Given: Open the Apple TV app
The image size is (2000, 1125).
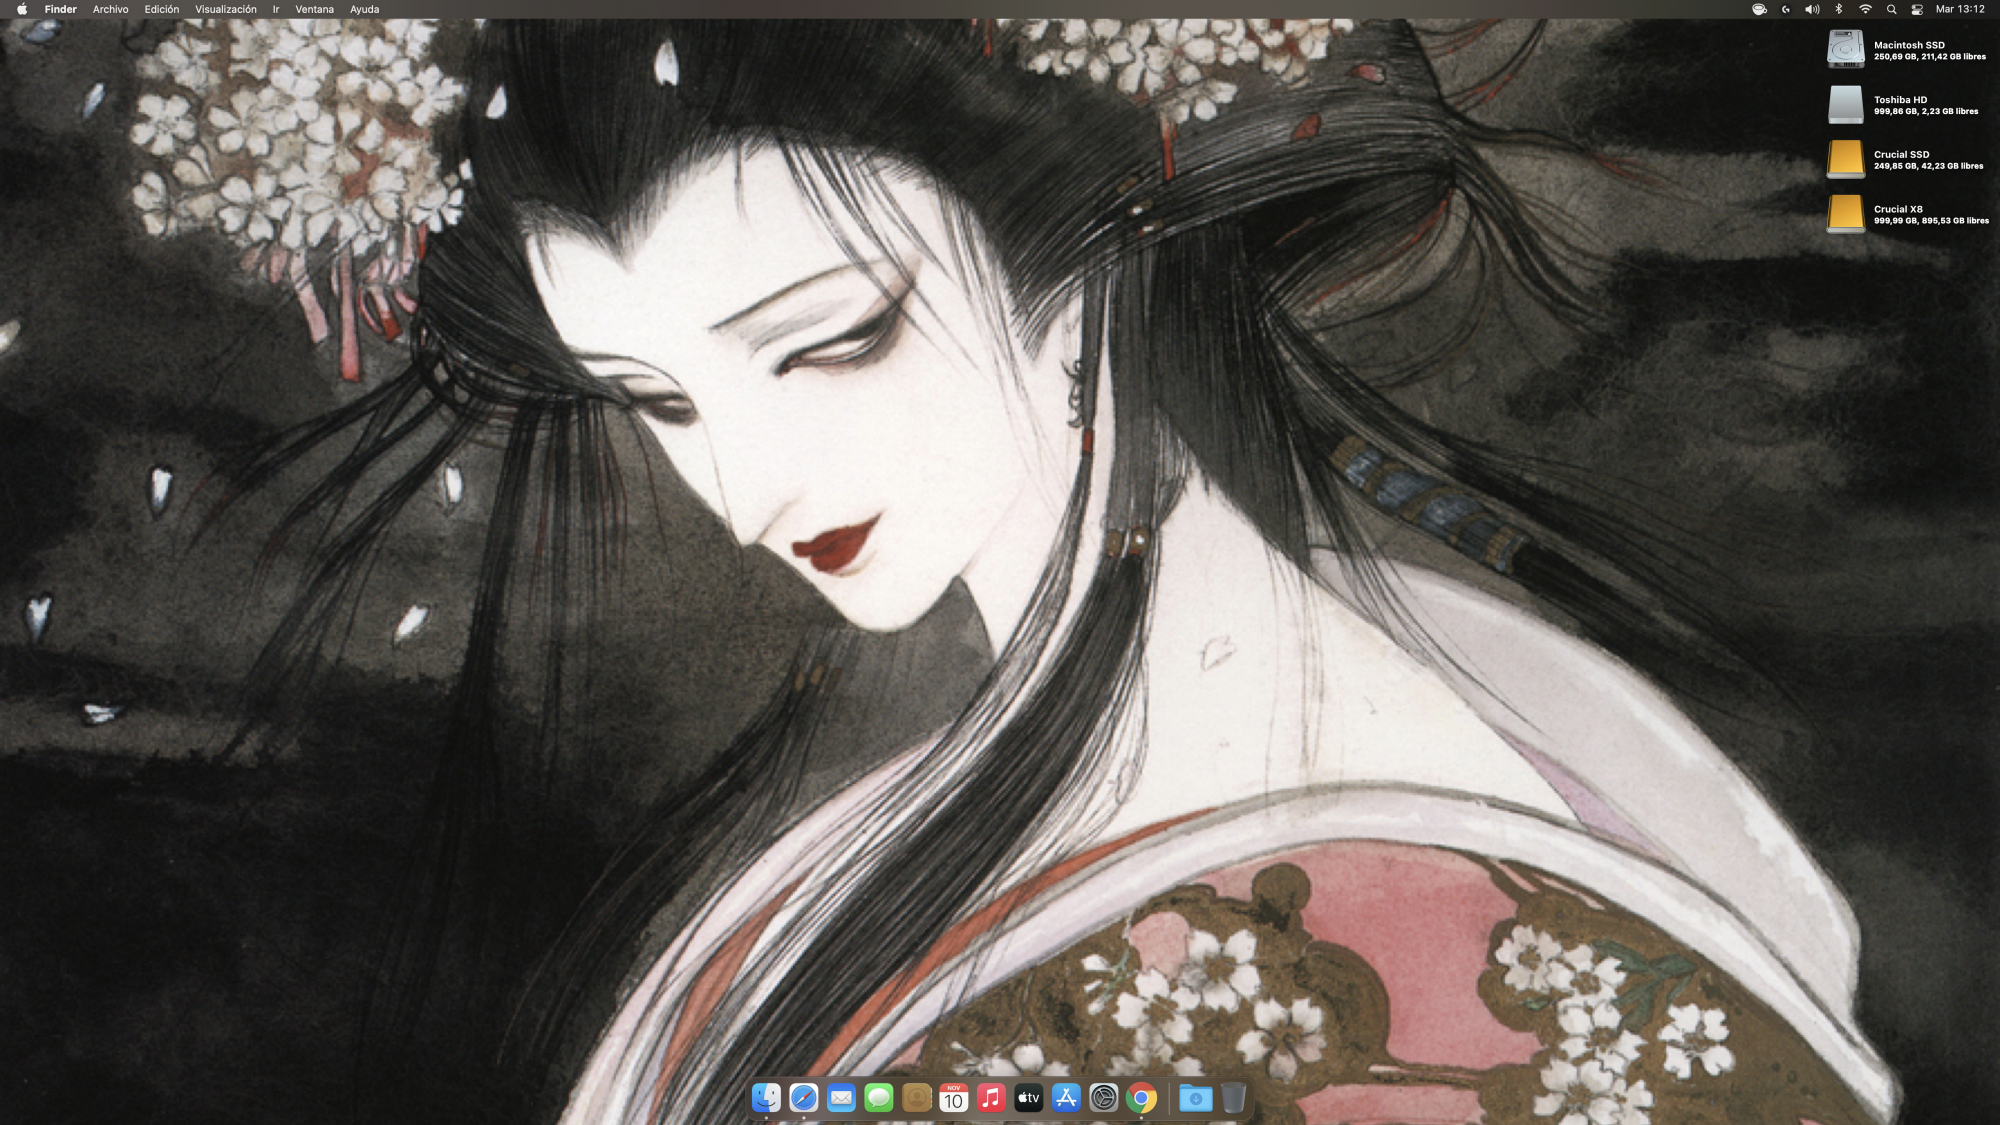Looking at the screenshot, I should click(1029, 1098).
